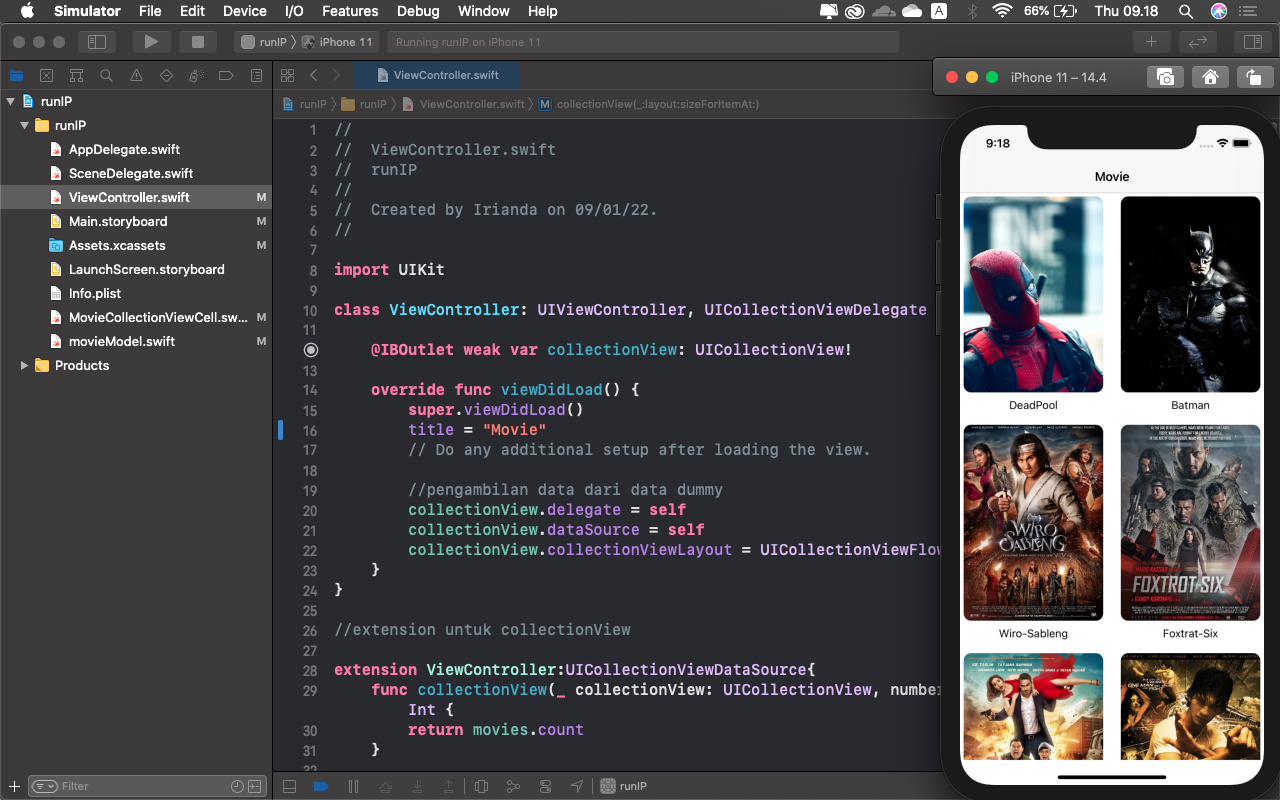Click the Environment Overrides icon
Screen dimensions: 1280x800
click(545, 786)
